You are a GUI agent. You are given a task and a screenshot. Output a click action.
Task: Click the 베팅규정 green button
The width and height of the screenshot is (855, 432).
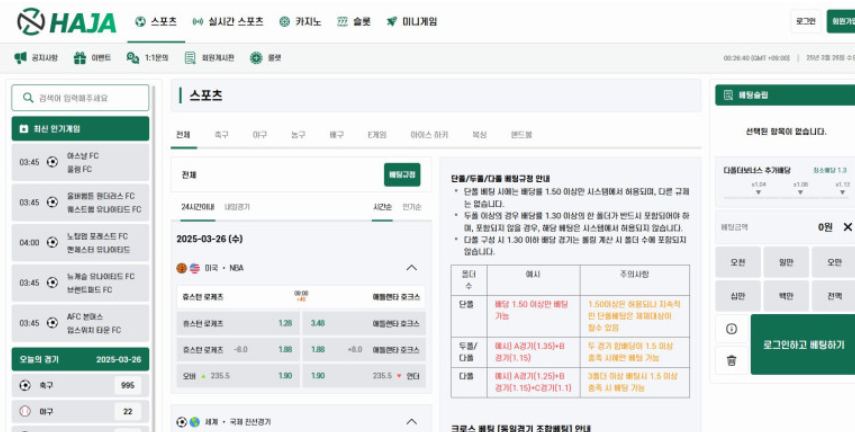coord(402,175)
